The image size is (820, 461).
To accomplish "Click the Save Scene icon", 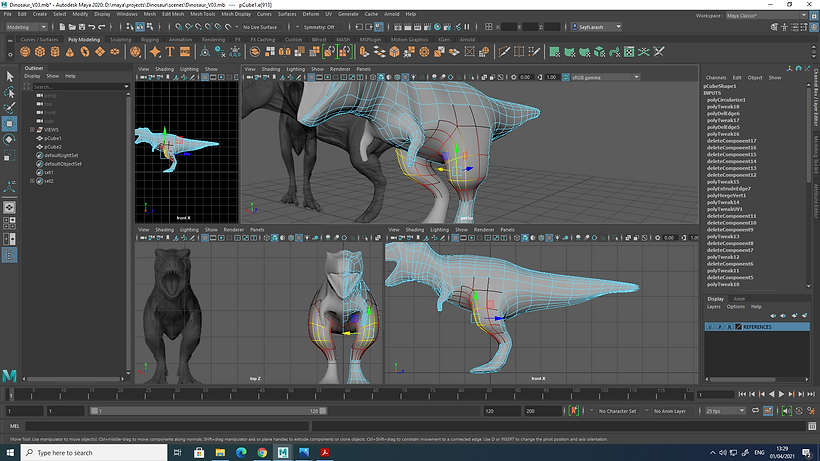I will point(82,27).
